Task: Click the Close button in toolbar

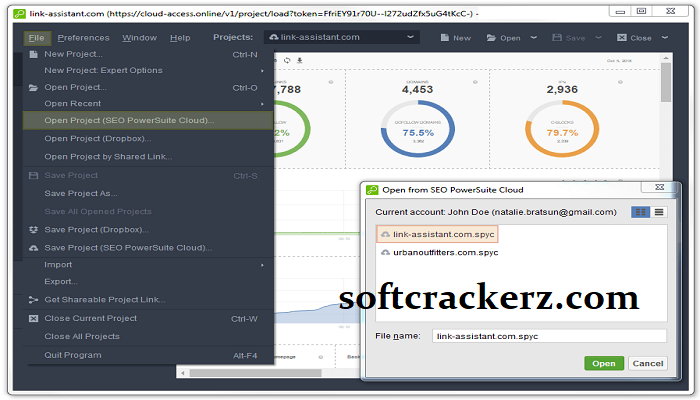Action: (x=634, y=38)
